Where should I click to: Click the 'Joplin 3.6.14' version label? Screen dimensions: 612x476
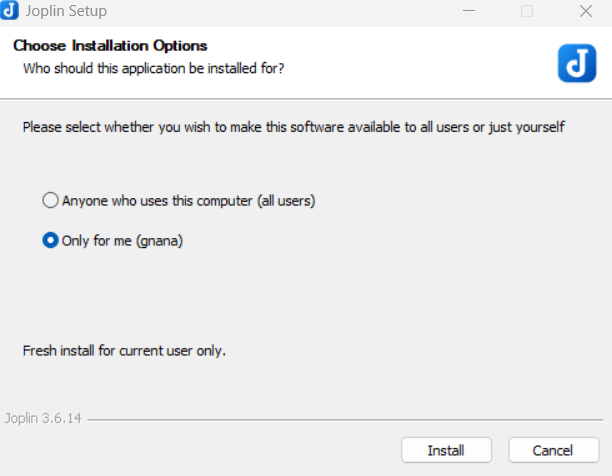43,418
